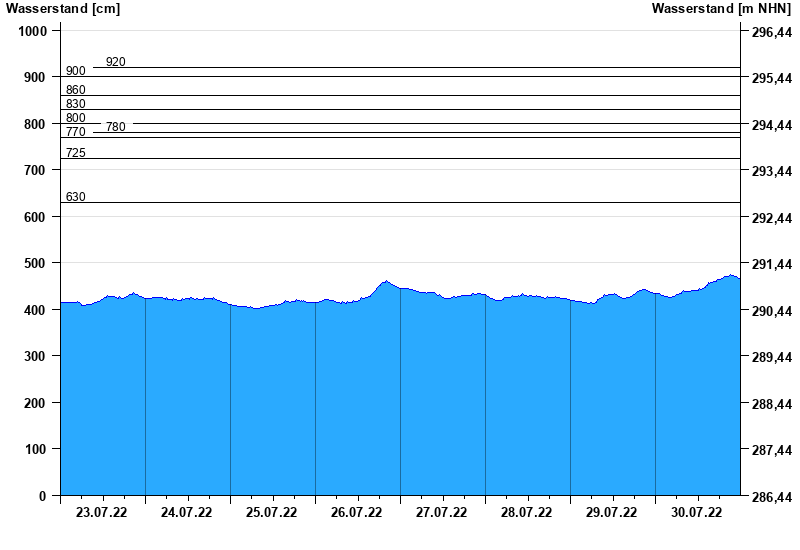Click the 24.07.22 date label
Viewport: 800px width, 550px height.
(186, 512)
